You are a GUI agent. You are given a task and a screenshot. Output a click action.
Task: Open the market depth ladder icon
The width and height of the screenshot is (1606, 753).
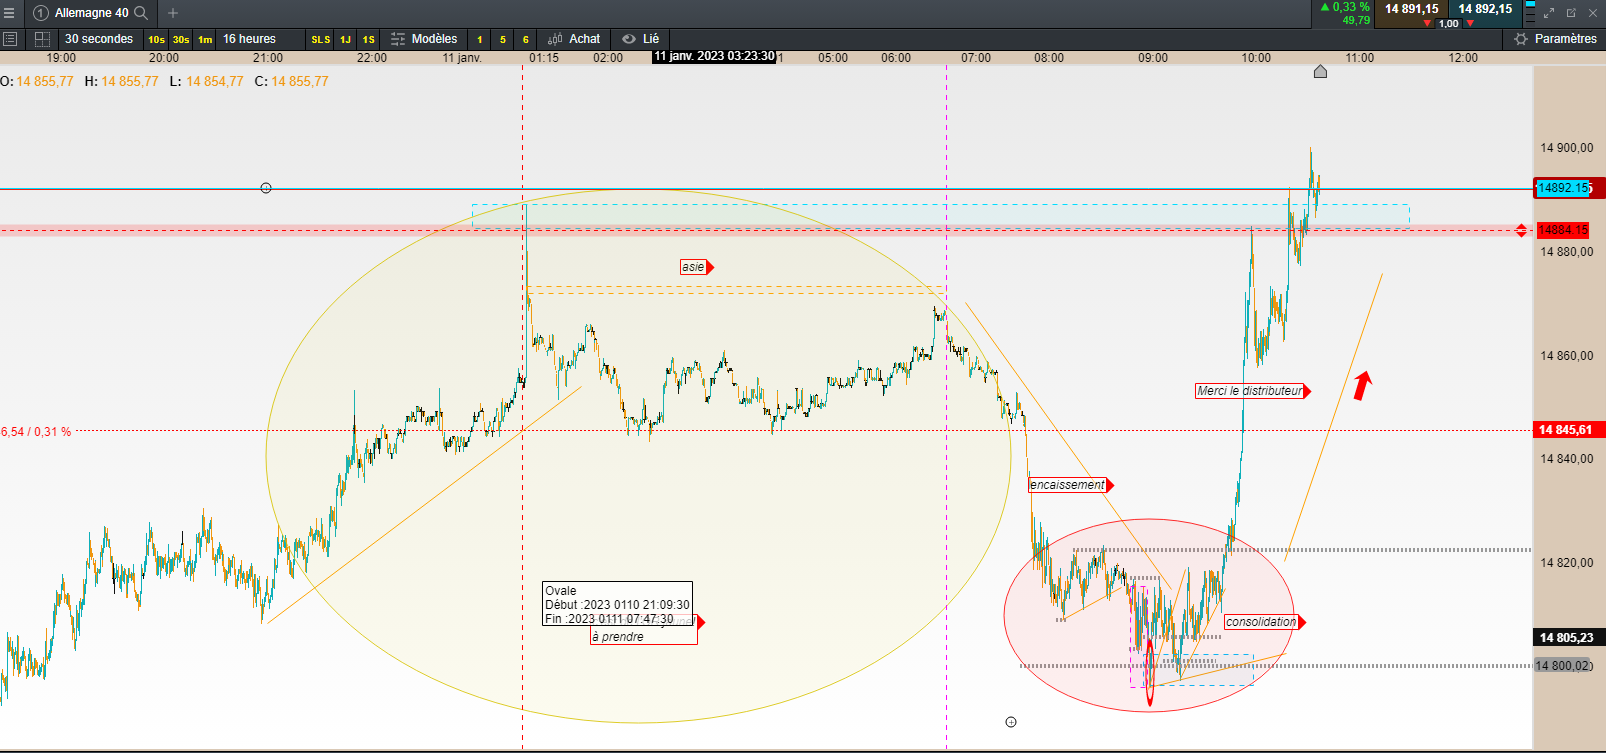1528,13
